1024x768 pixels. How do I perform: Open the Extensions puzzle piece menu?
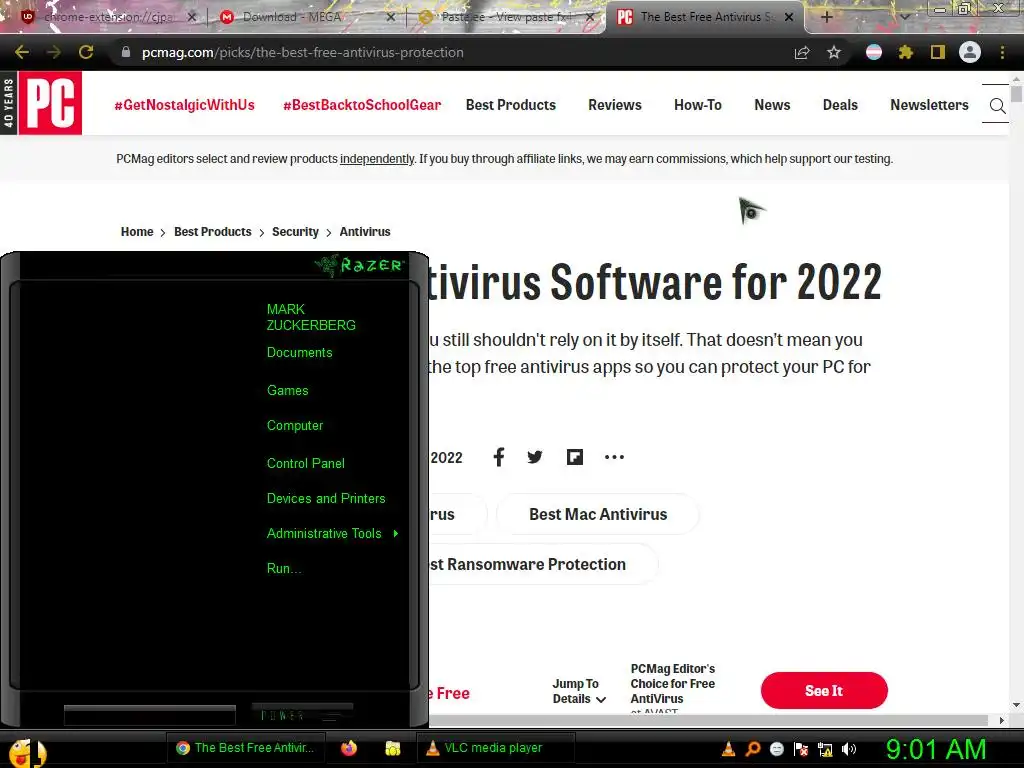coord(906,52)
